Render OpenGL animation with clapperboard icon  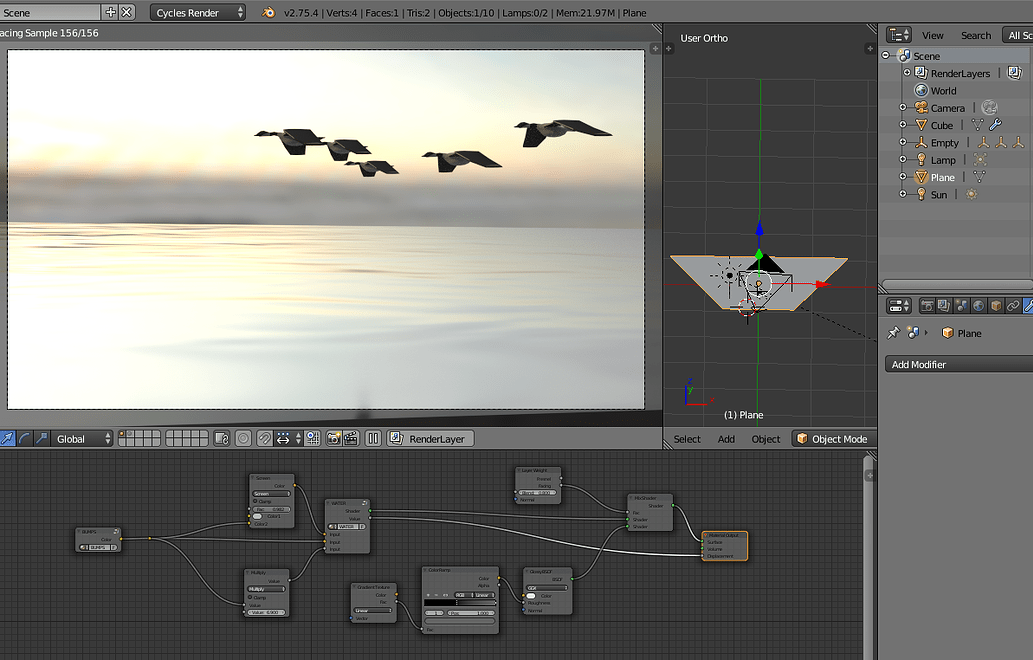click(x=351, y=439)
